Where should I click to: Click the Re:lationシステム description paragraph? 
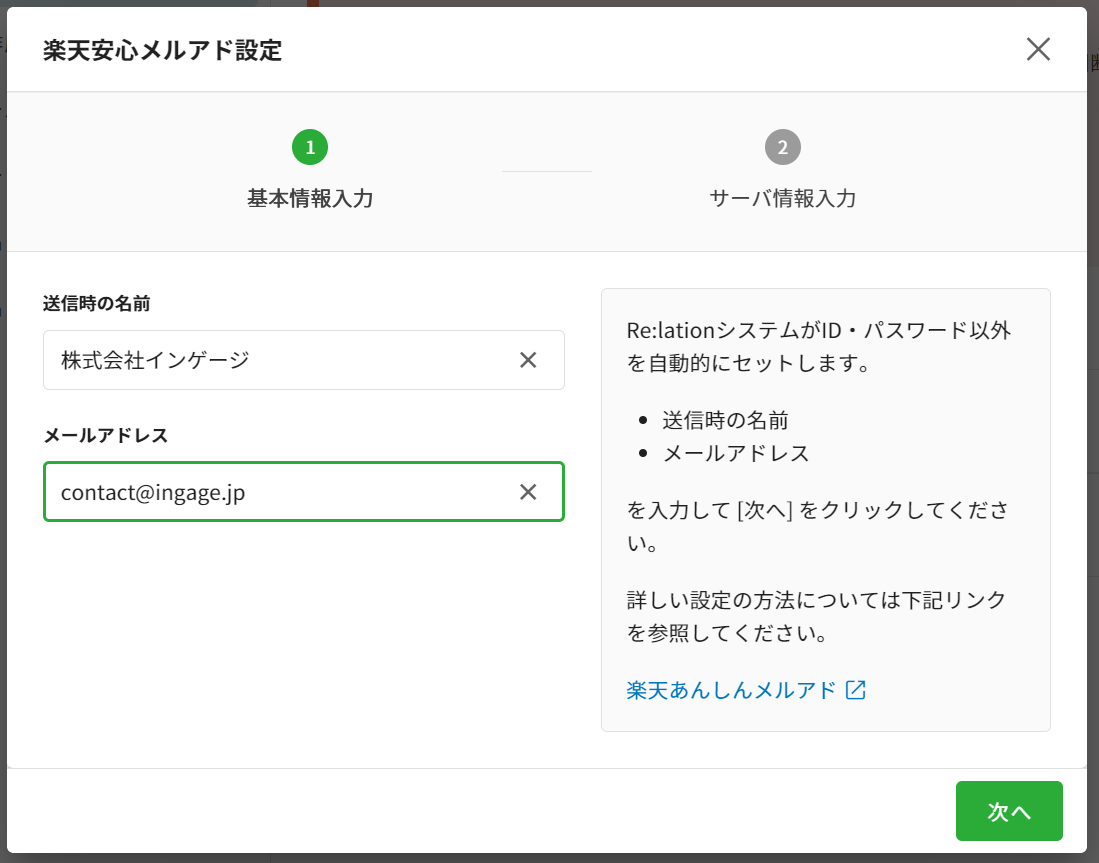click(x=818, y=346)
